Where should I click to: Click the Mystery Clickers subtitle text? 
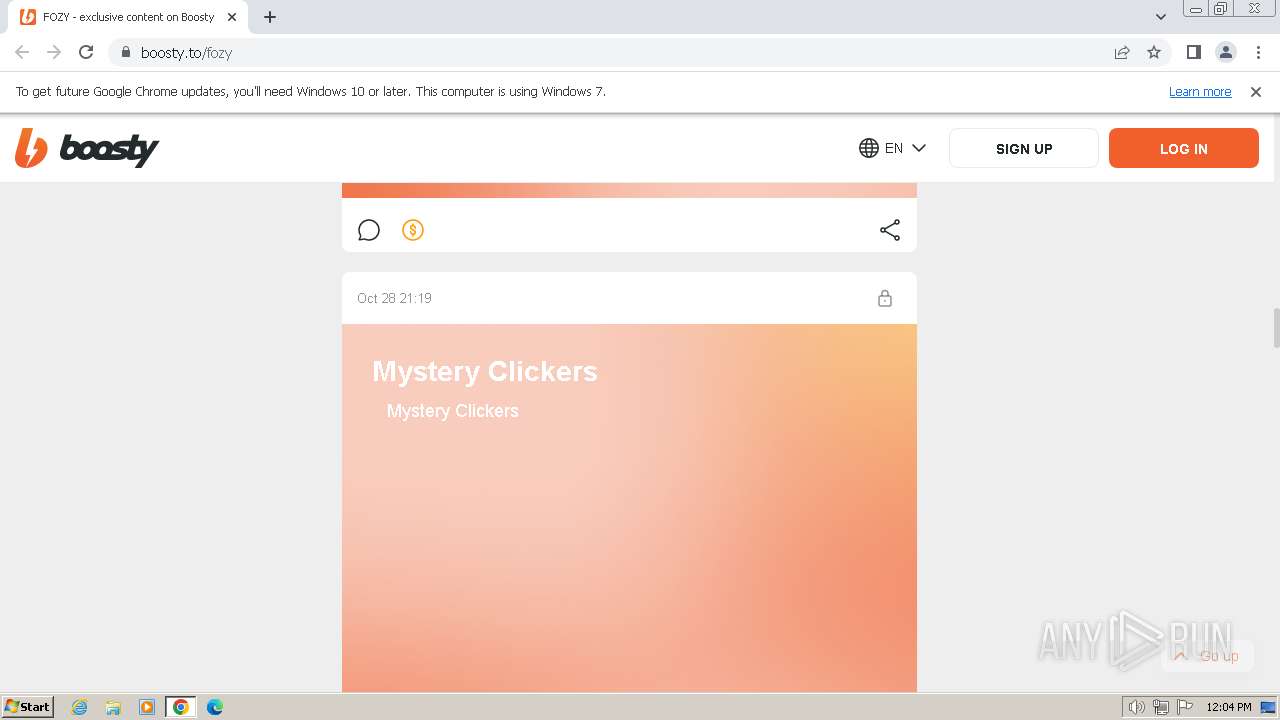pos(453,411)
